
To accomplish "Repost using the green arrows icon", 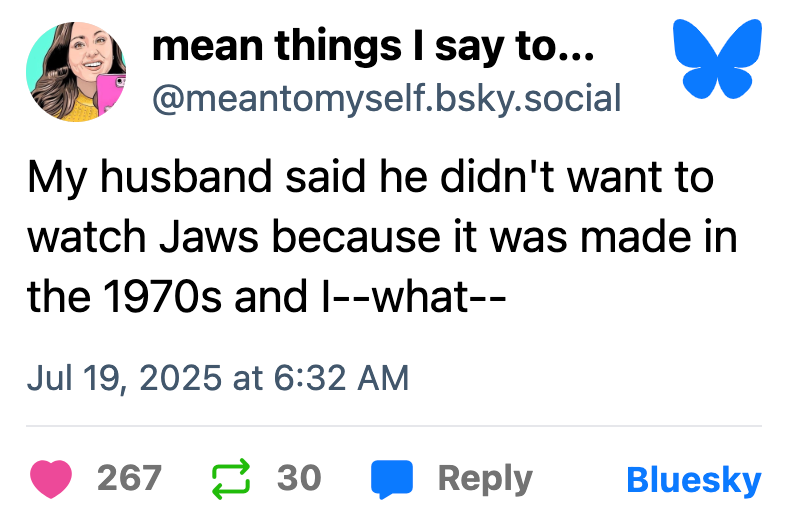I will pos(229,479).
